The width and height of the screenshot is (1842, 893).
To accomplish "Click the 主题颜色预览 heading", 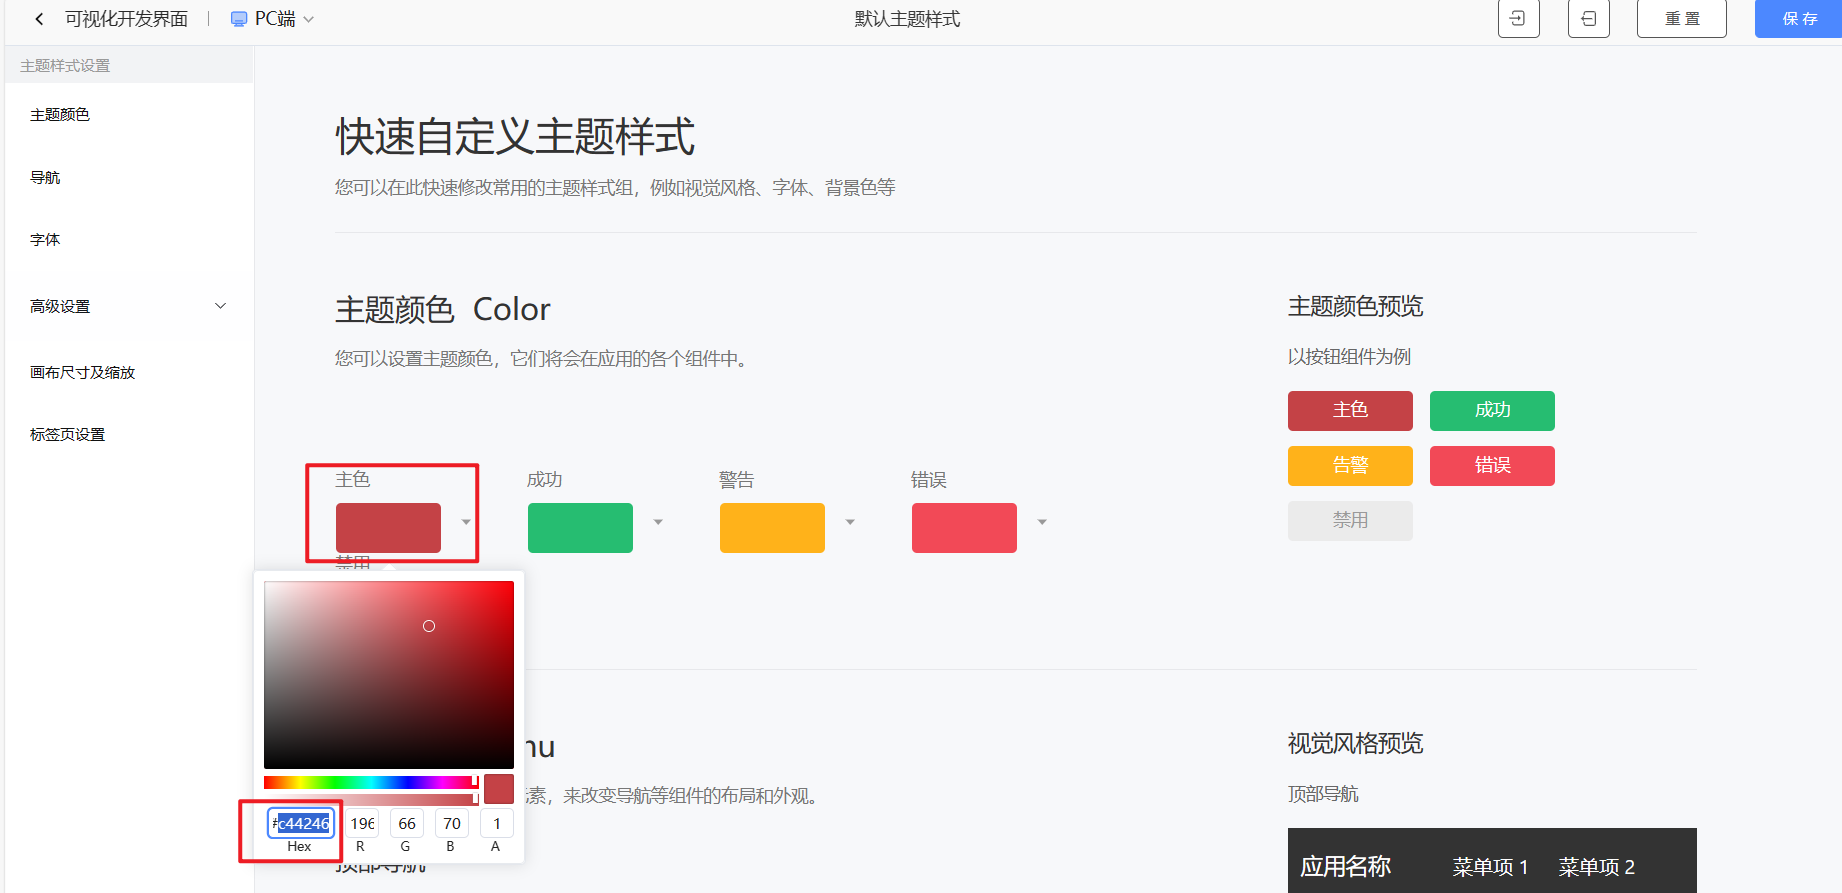I will coord(1355,306).
